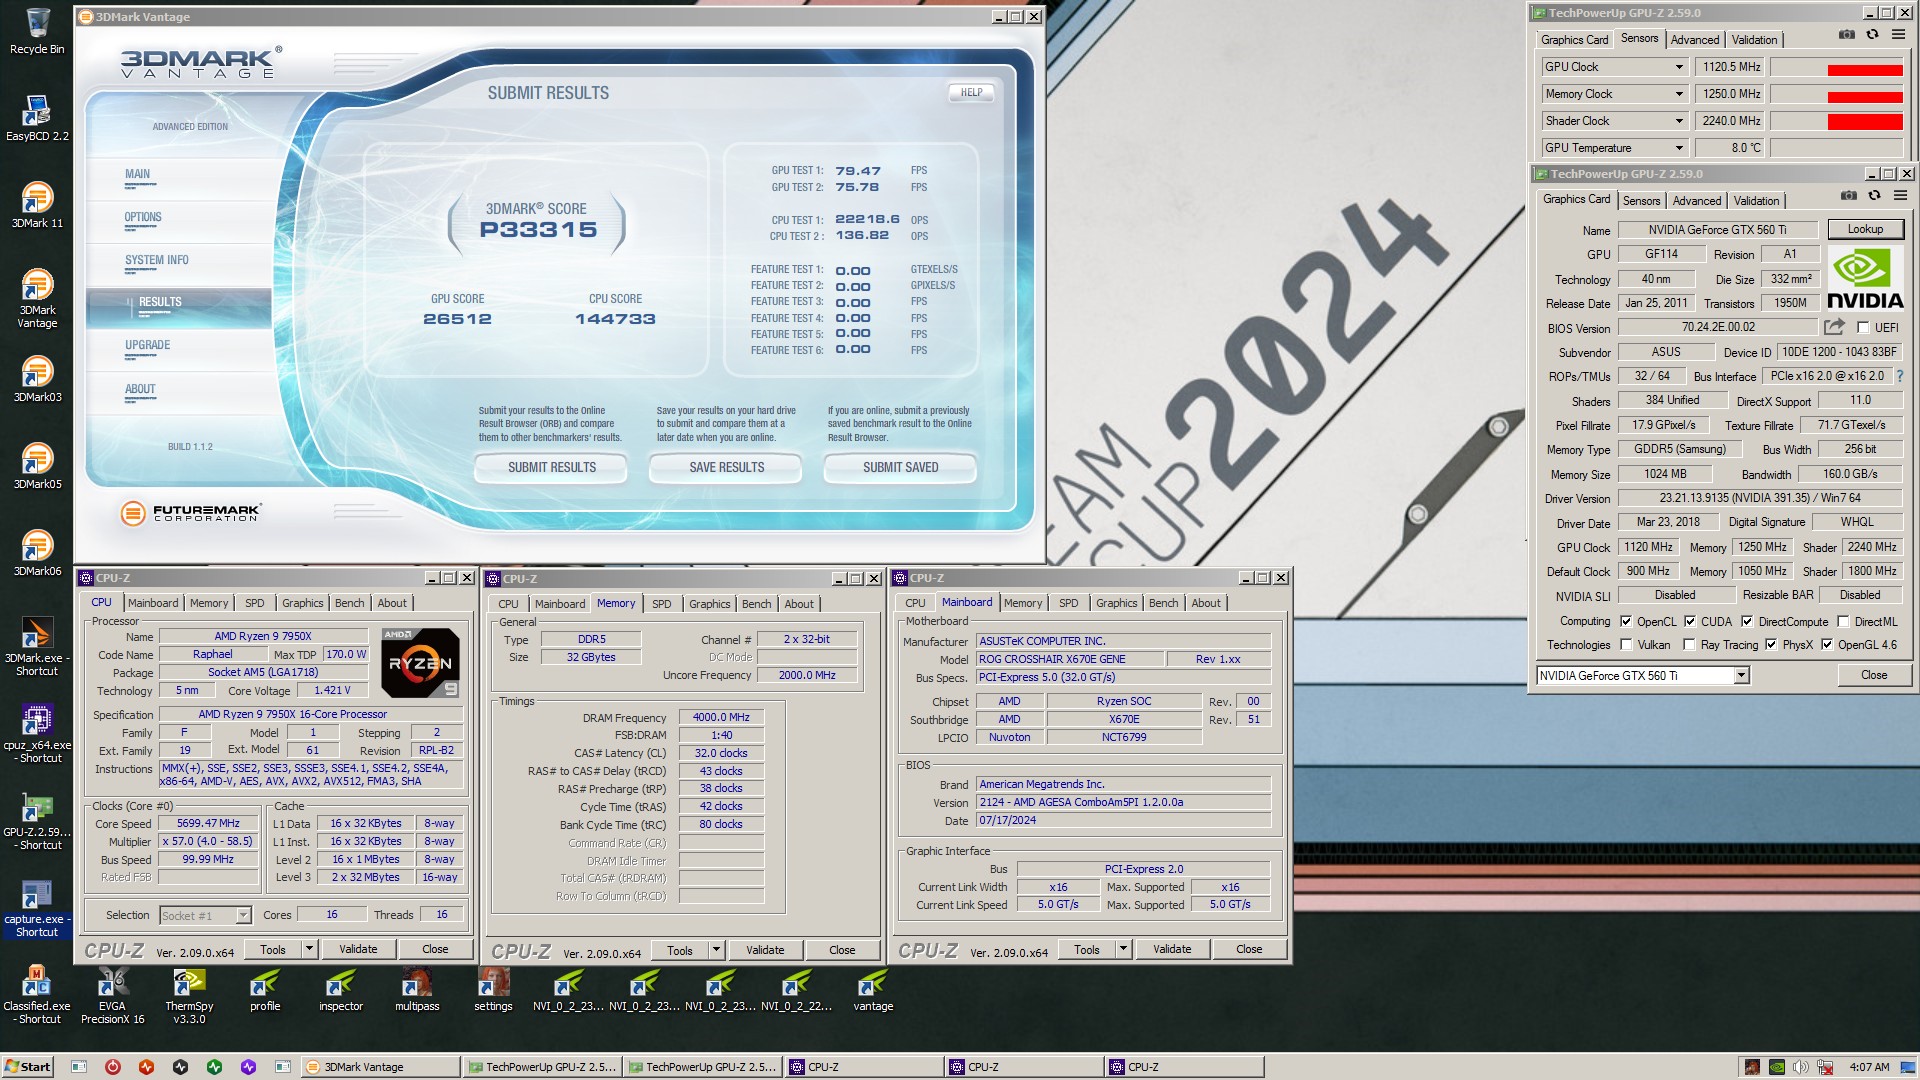Open the settings desktop icon
Viewport: 1920px width, 1080px height.
pyautogui.click(x=493, y=988)
